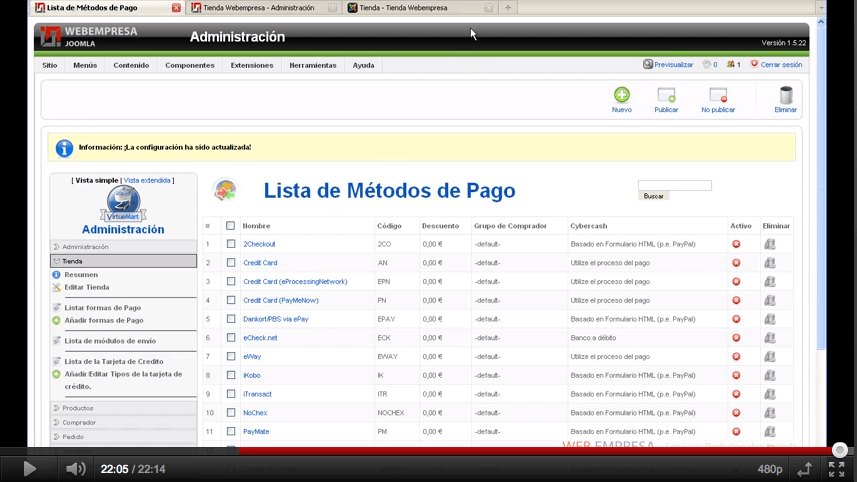Toggle video fullscreen mode
This screenshot has width=857, height=482.
click(836, 469)
